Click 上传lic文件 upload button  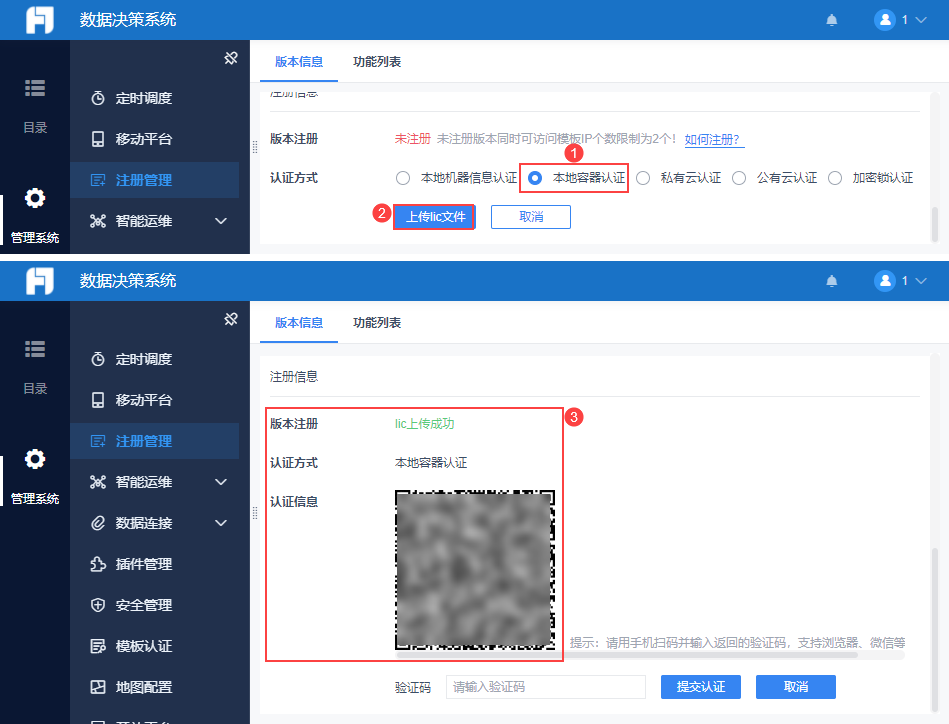(435, 217)
